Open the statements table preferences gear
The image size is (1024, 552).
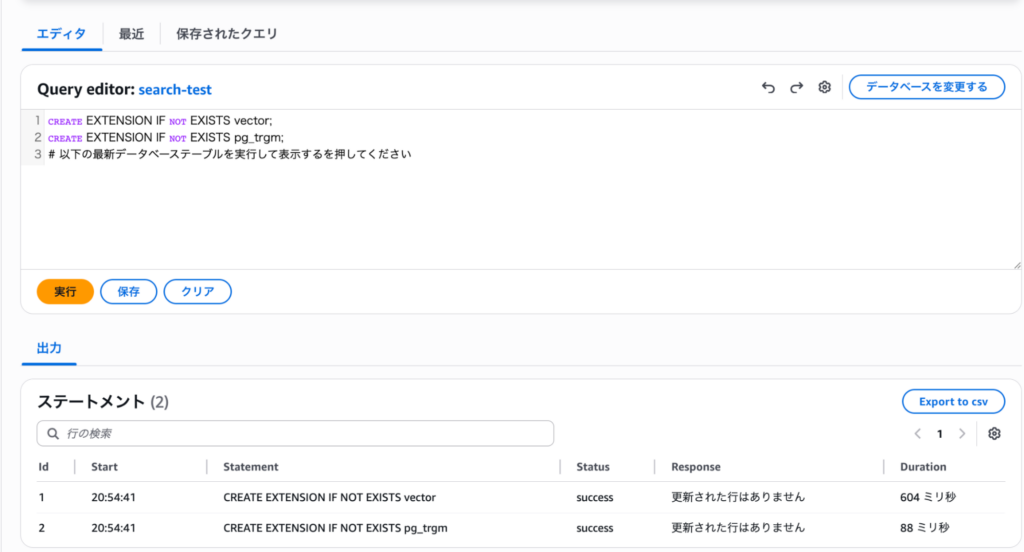tap(993, 434)
